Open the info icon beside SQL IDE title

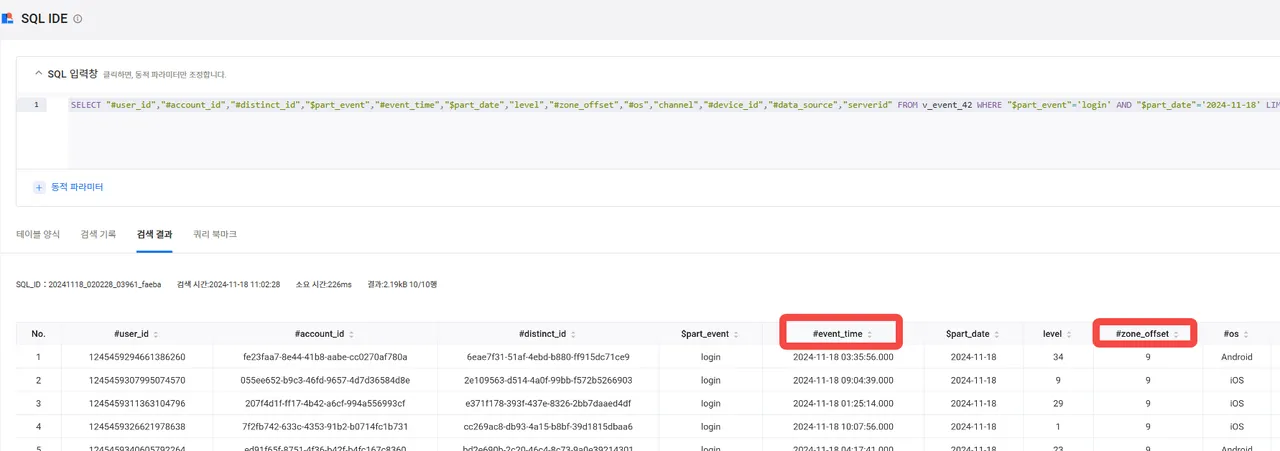point(78,19)
